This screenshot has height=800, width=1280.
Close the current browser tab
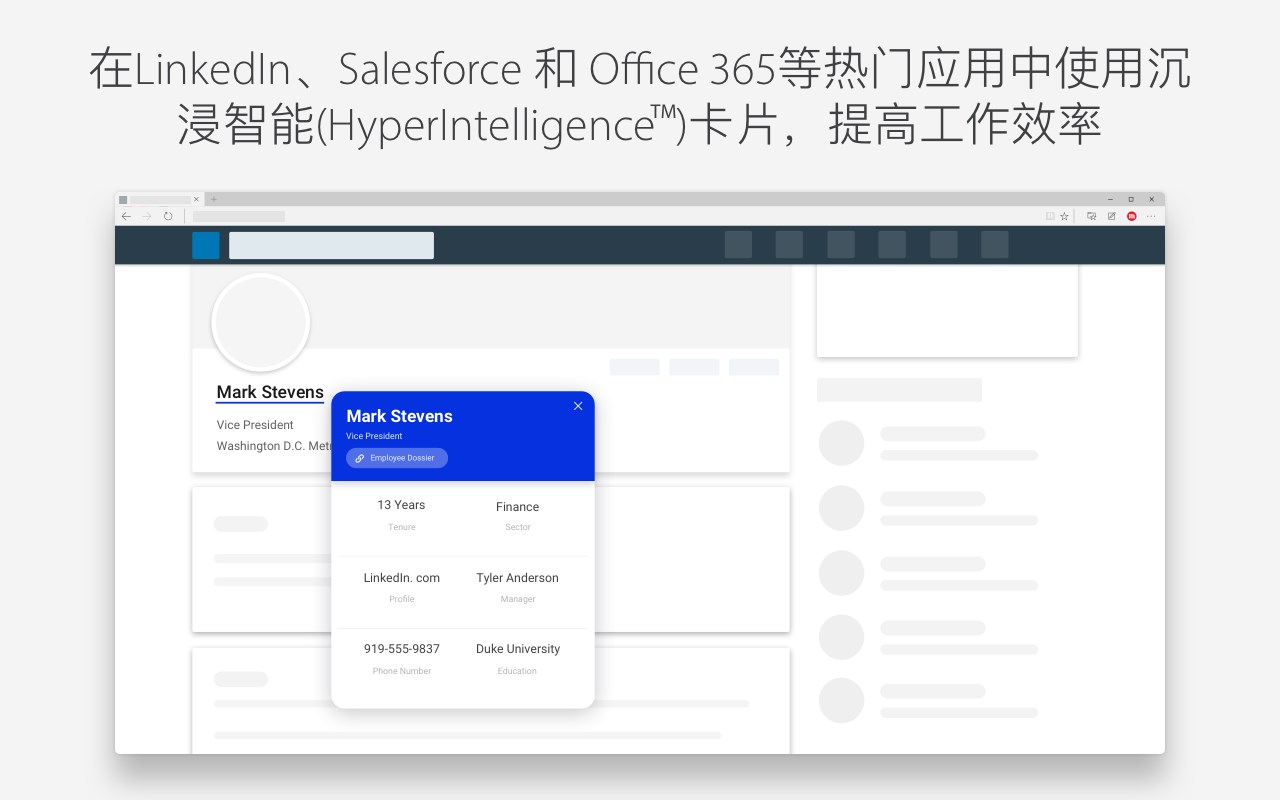196,199
